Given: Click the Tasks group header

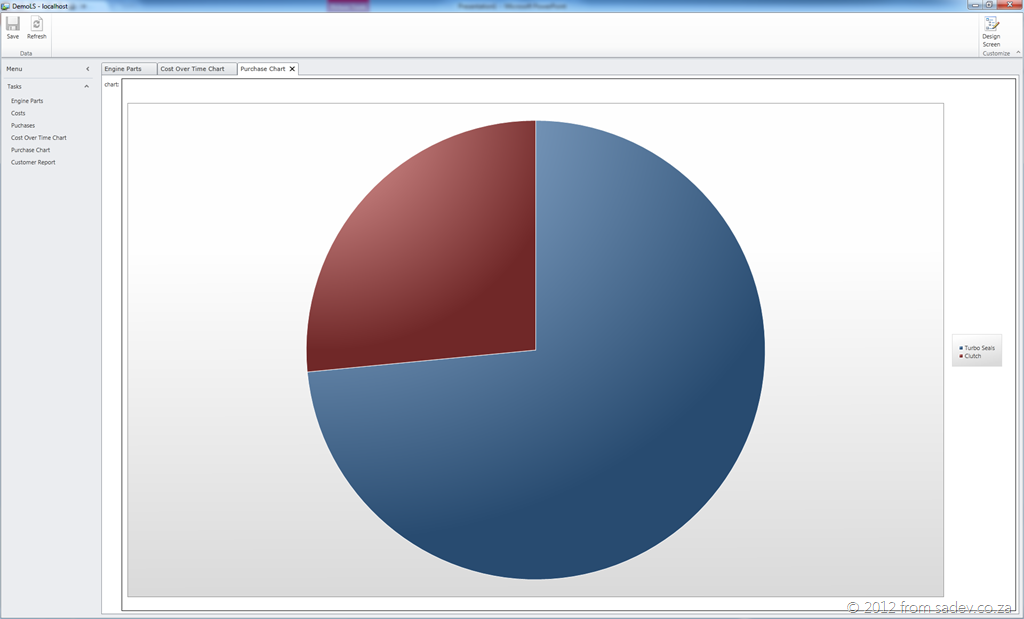Looking at the screenshot, I should pos(48,86).
